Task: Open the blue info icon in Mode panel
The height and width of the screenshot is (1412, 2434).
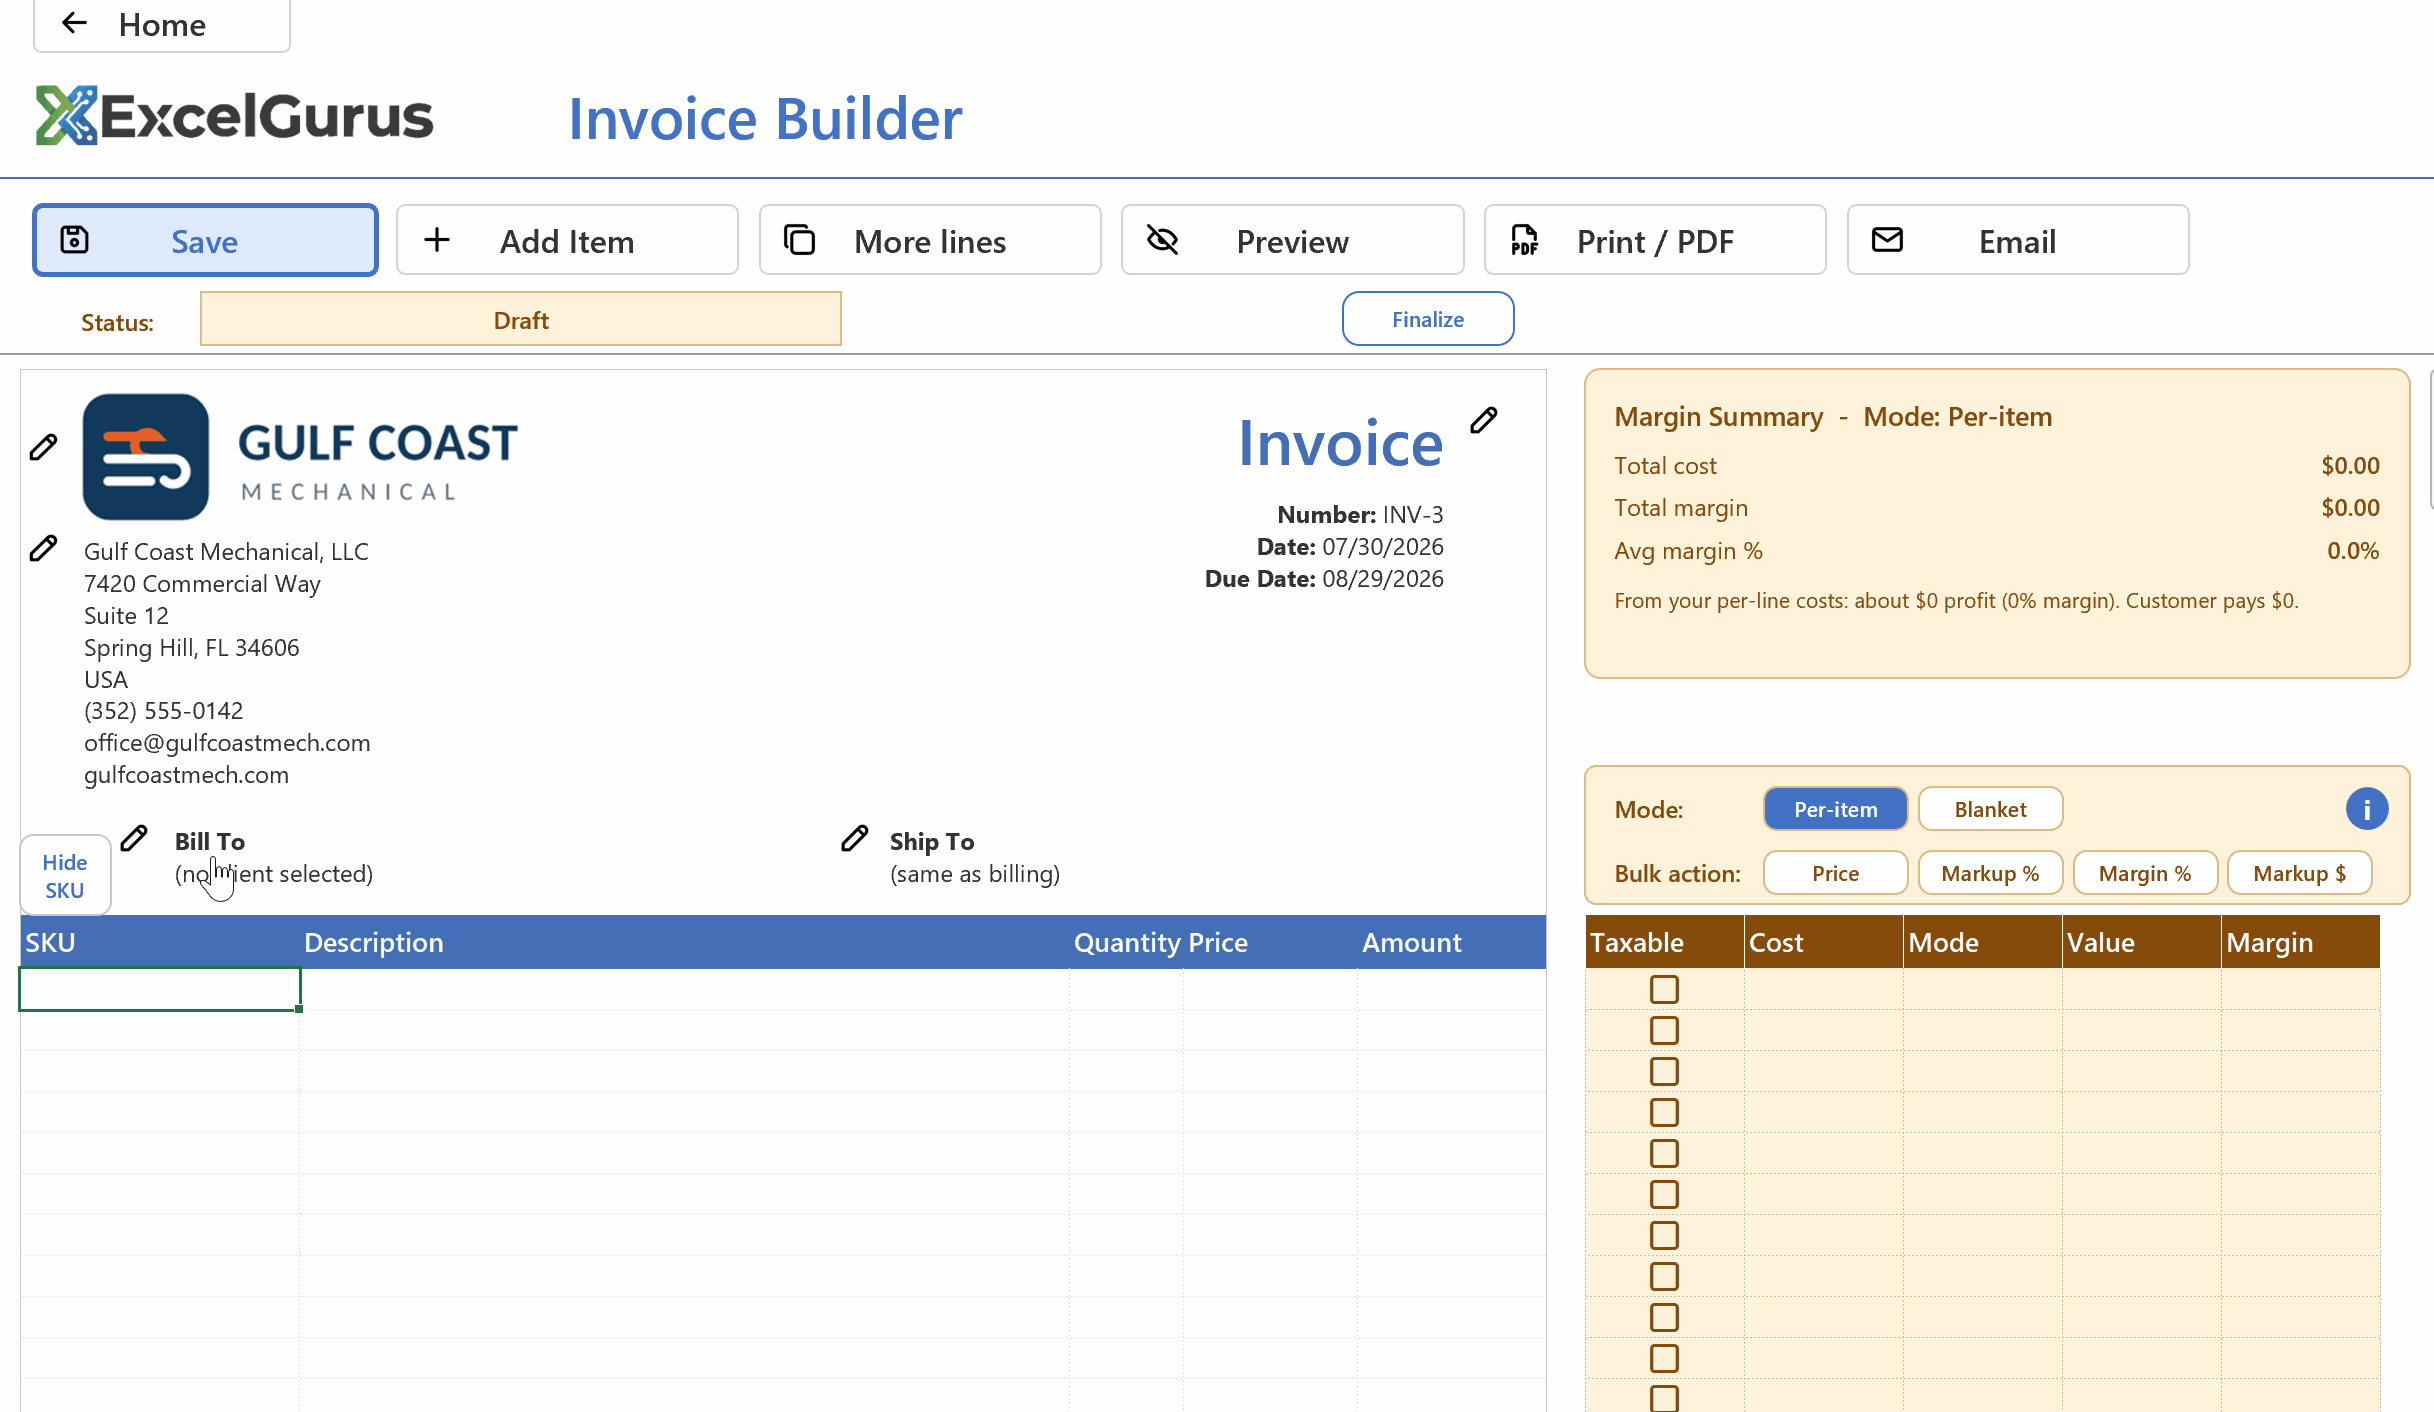Action: click(2367, 809)
